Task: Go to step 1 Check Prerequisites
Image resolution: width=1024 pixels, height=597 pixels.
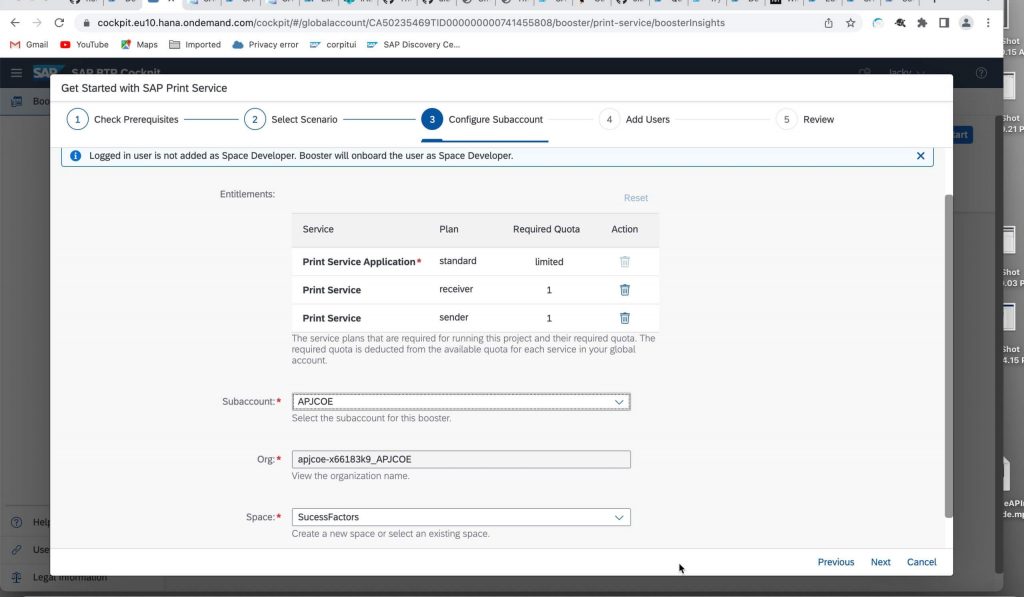Action: (123, 120)
